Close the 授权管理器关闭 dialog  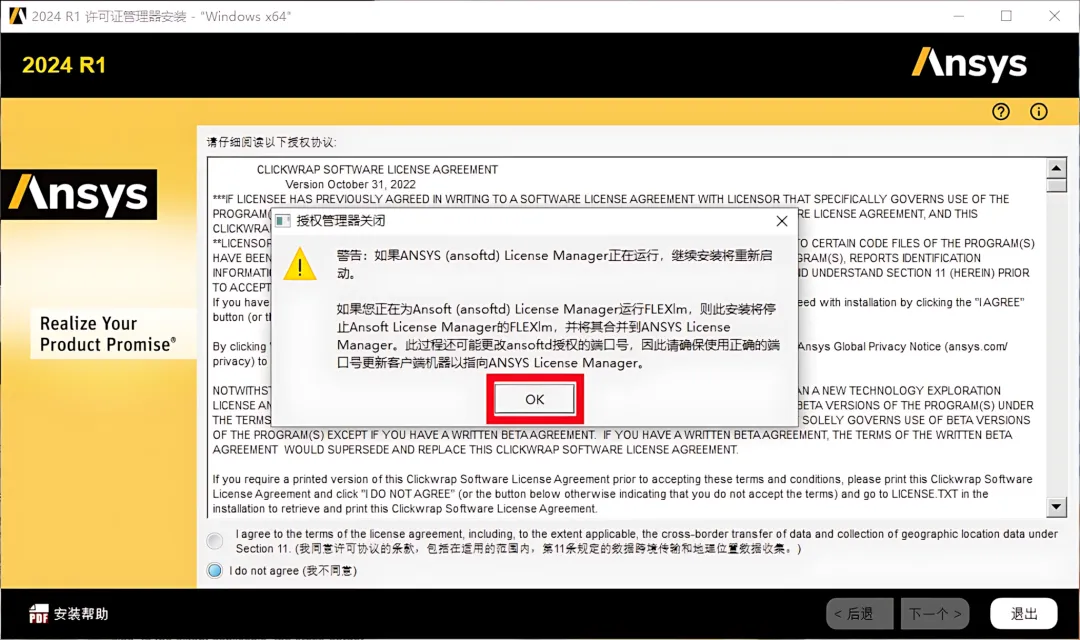[x=781, y=221]
